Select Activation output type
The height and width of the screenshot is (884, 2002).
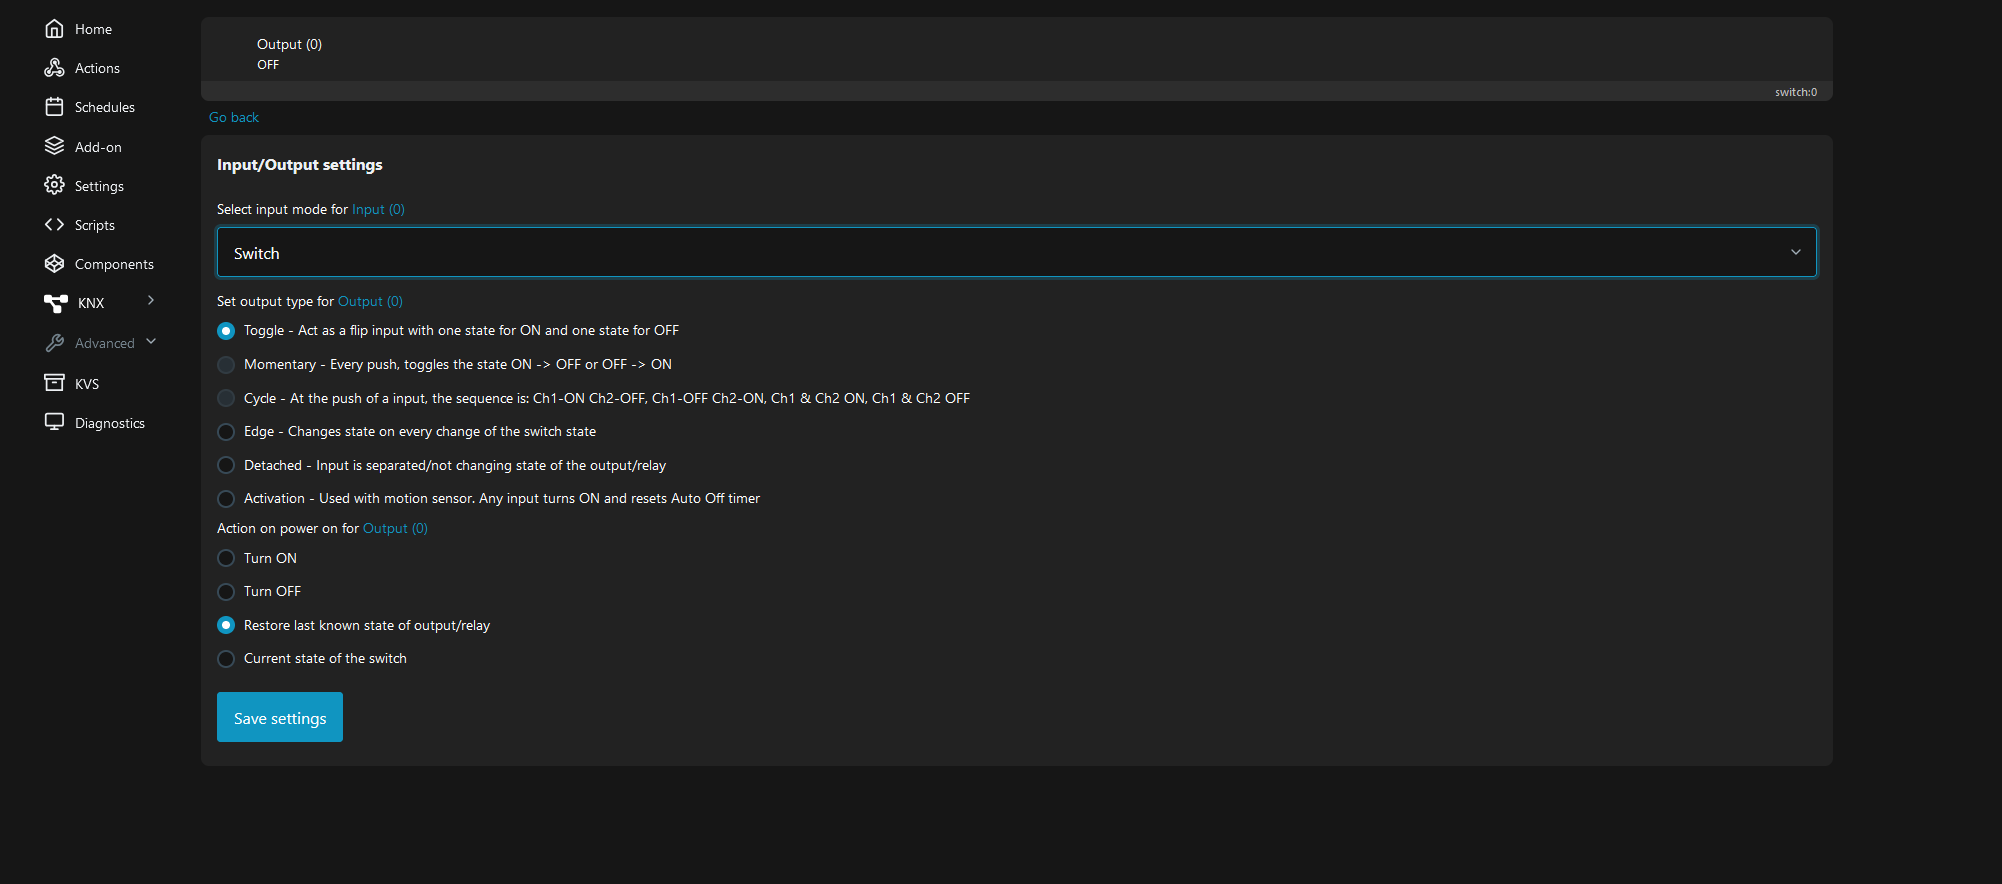click(x=226, y=499)
